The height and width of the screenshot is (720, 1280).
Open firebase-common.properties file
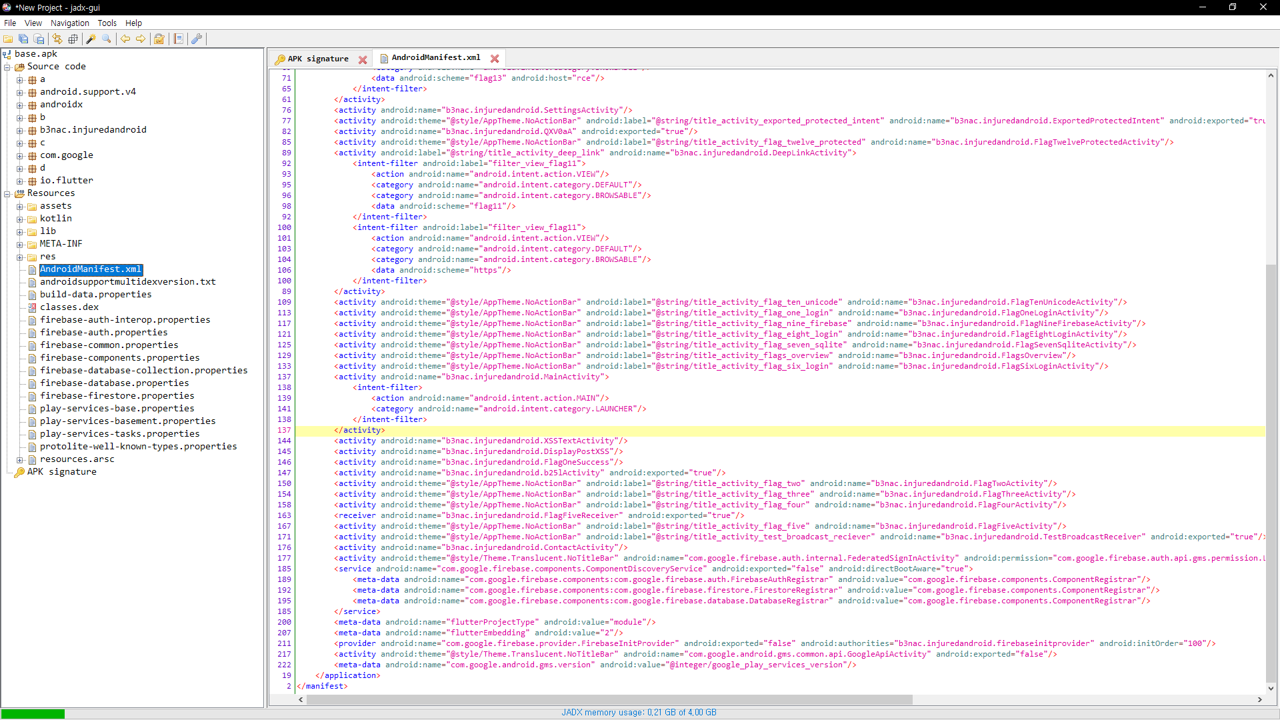click(109, 346)
